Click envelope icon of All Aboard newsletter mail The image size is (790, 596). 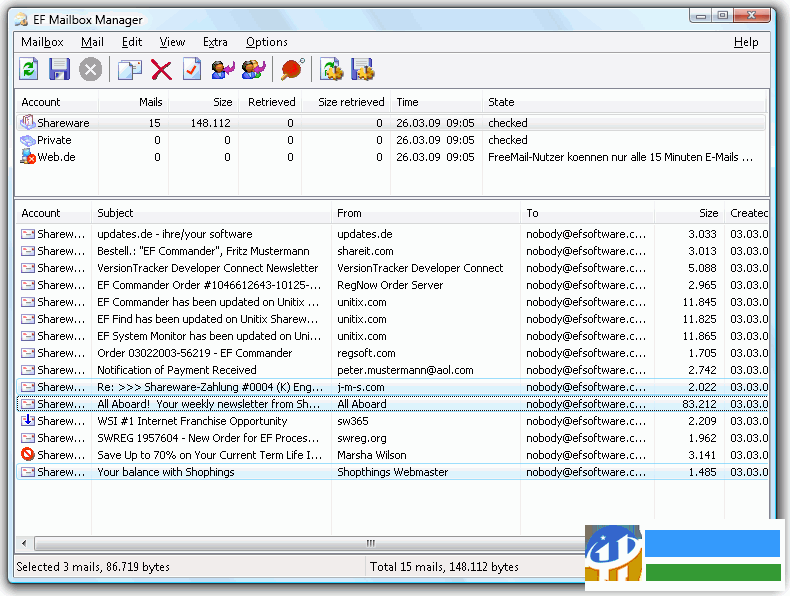coord(28,404)
